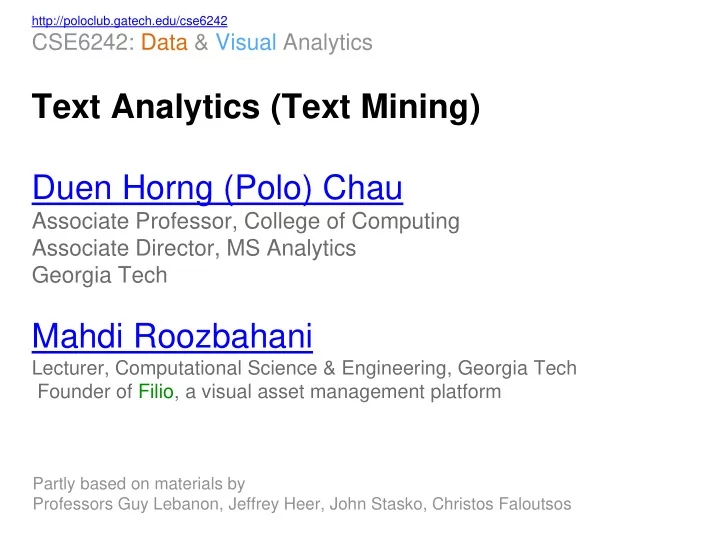Click the visual asset management platform text
720x541 pixels.
click(x=351, y=392)
